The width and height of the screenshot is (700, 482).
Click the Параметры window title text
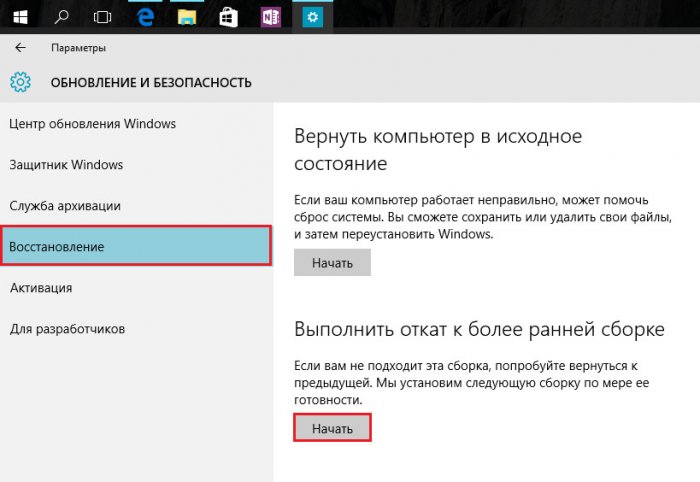click(x=79, y=48)
